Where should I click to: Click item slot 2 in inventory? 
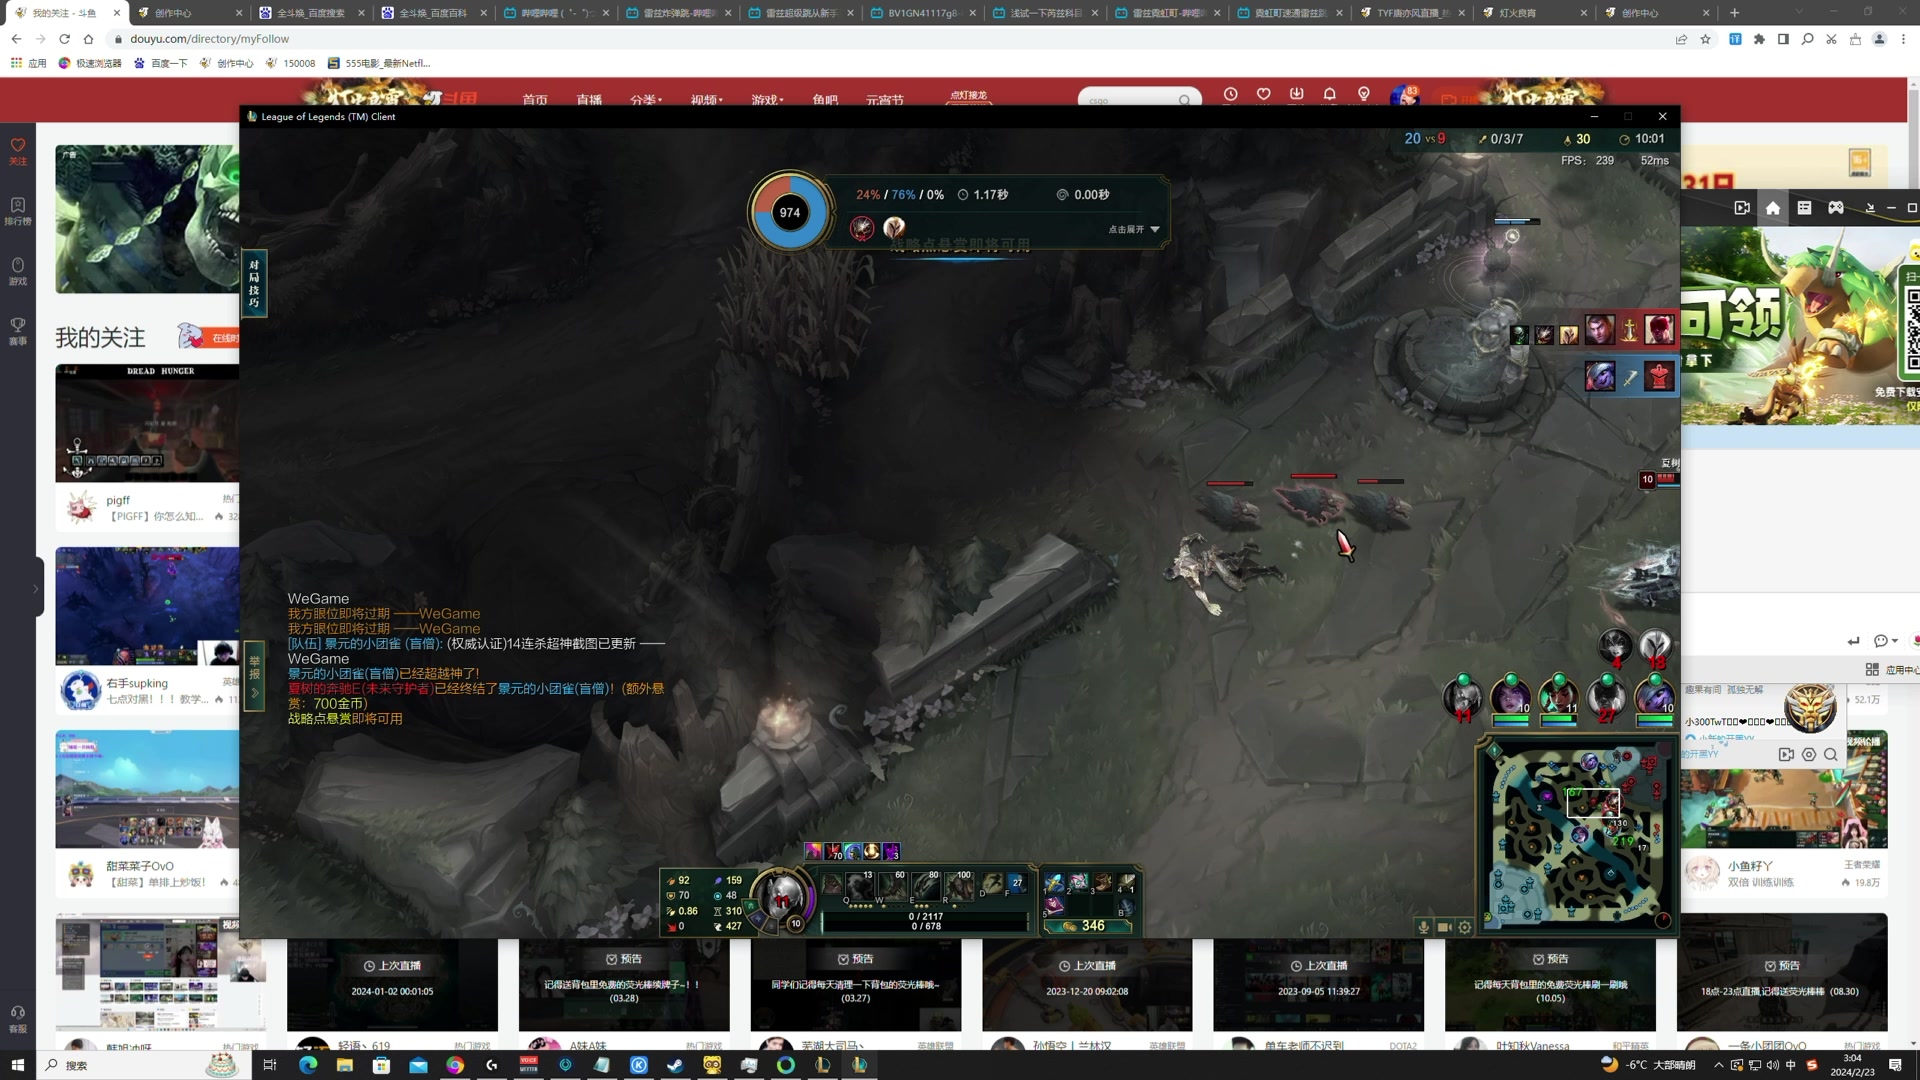(x=1078, y=882)
